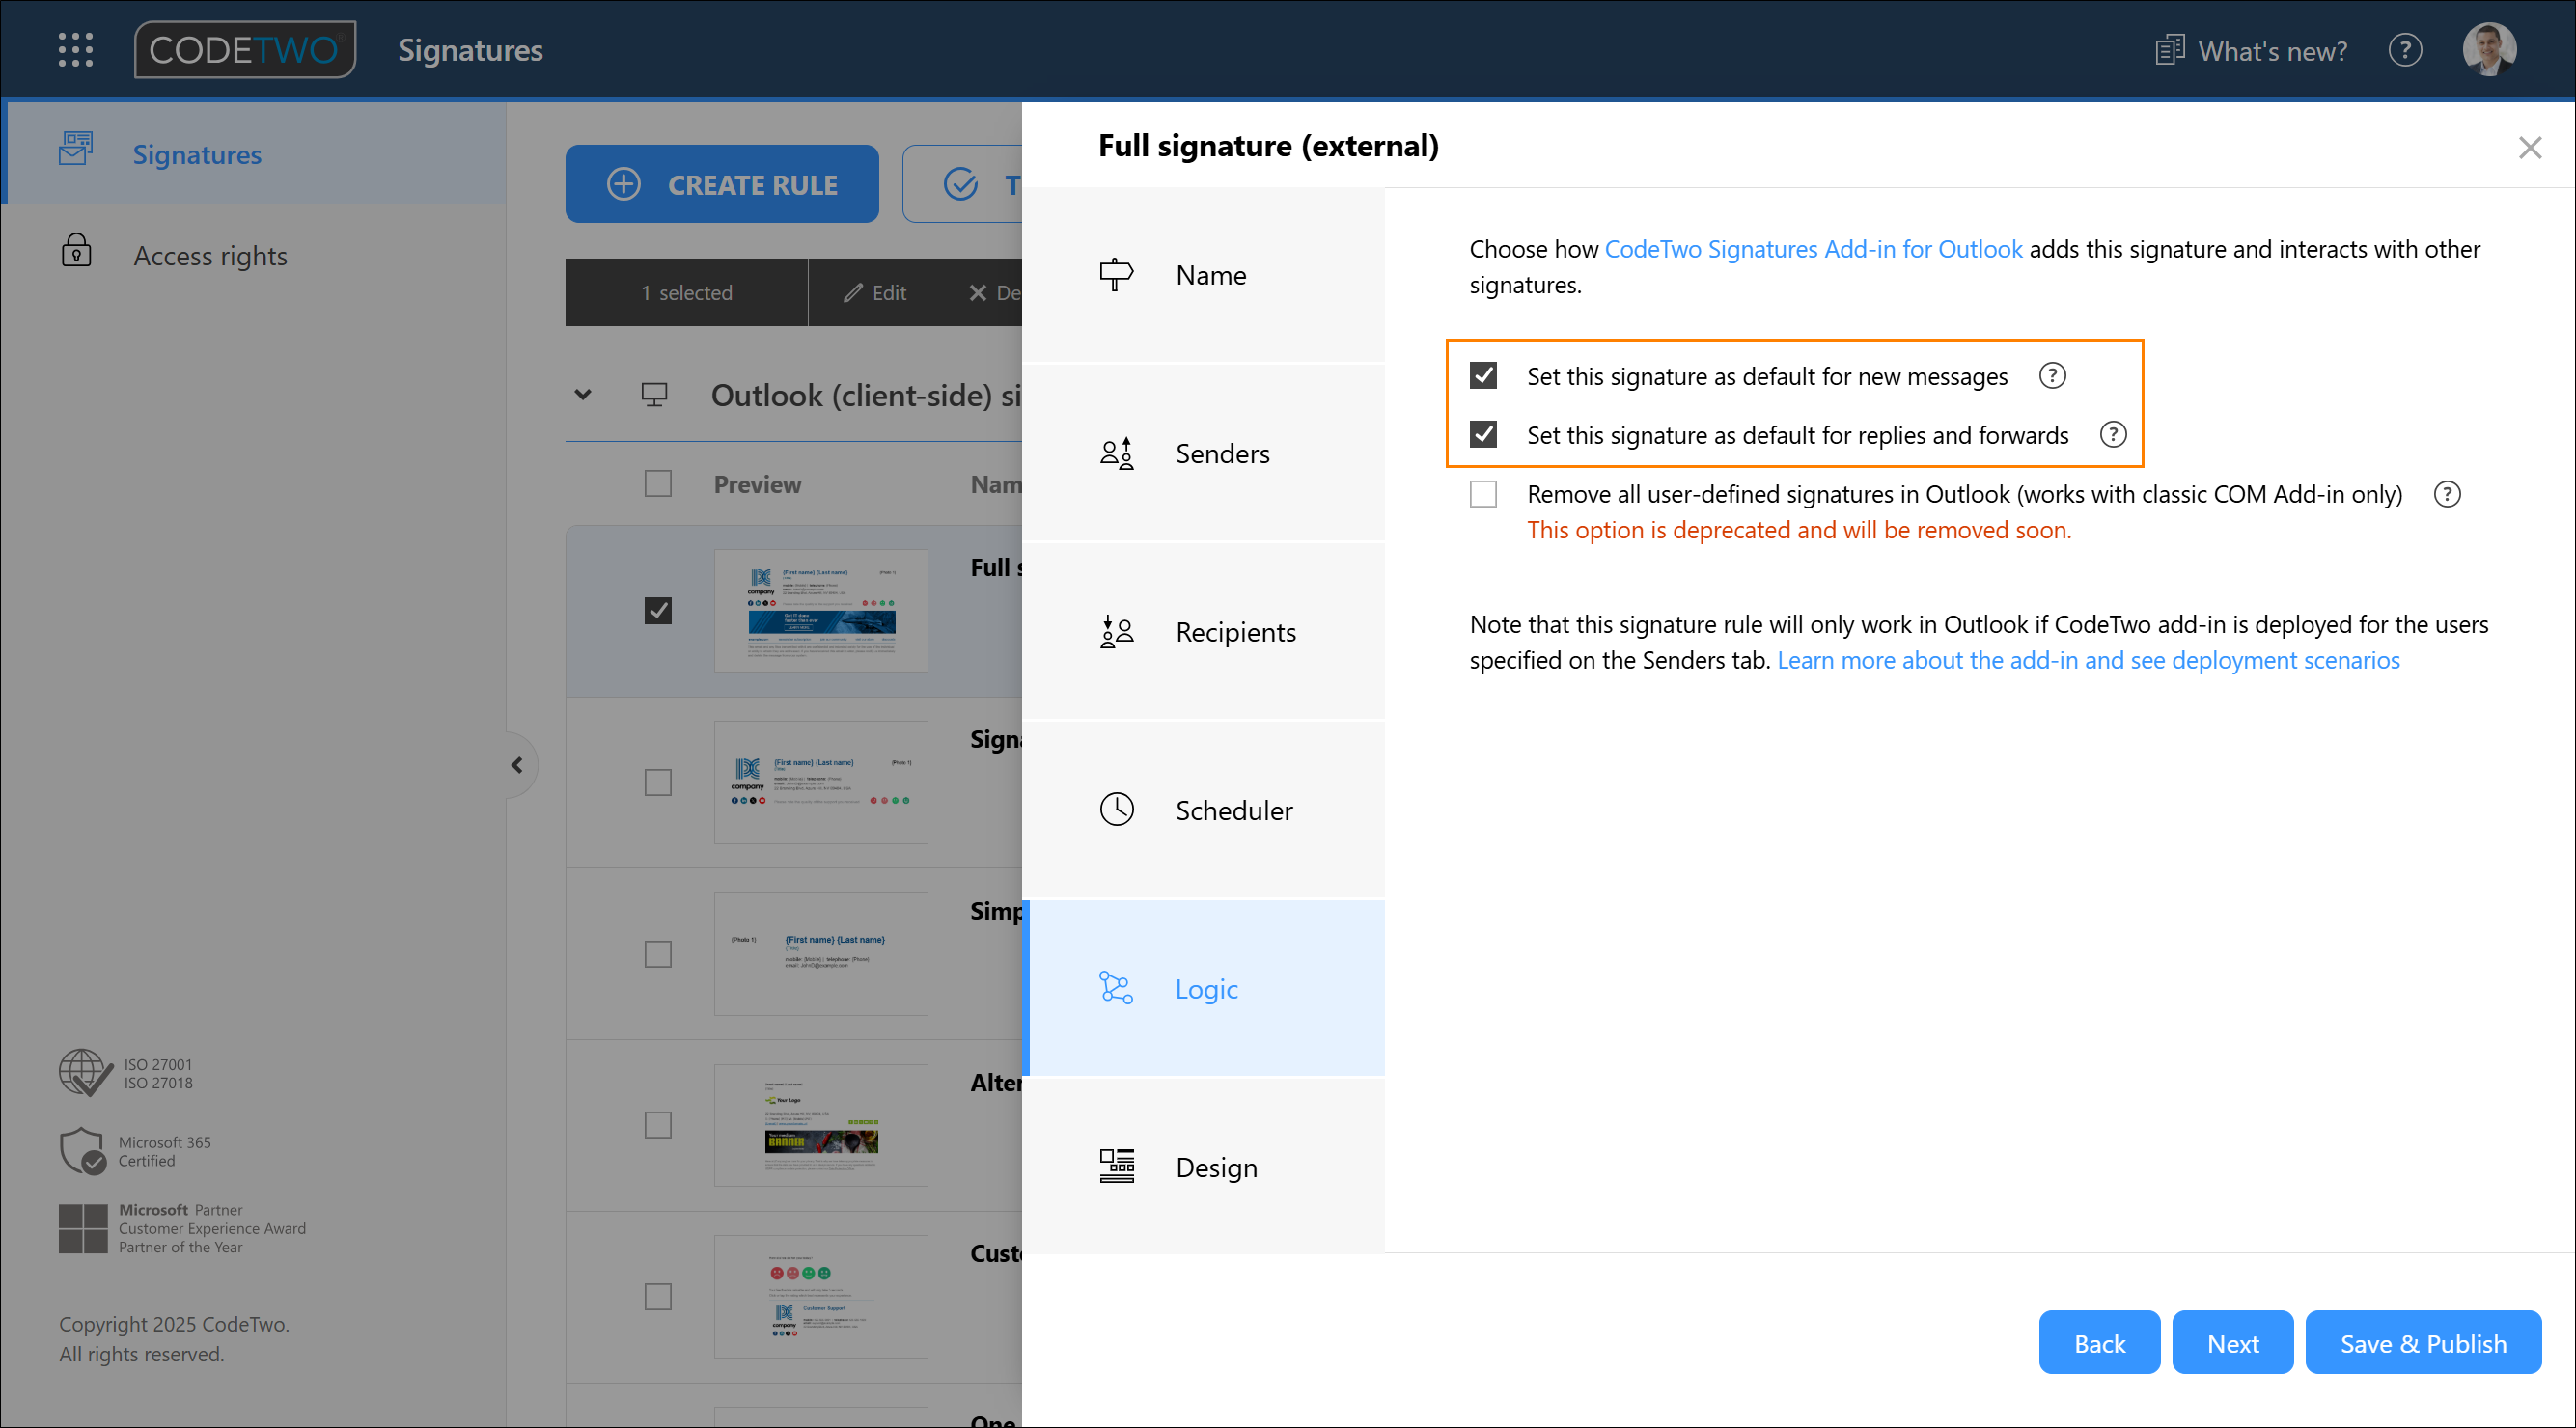The image size is (2576, 1428).
Task: Check the second signature row checkbox
Action: tap(658, 782)
